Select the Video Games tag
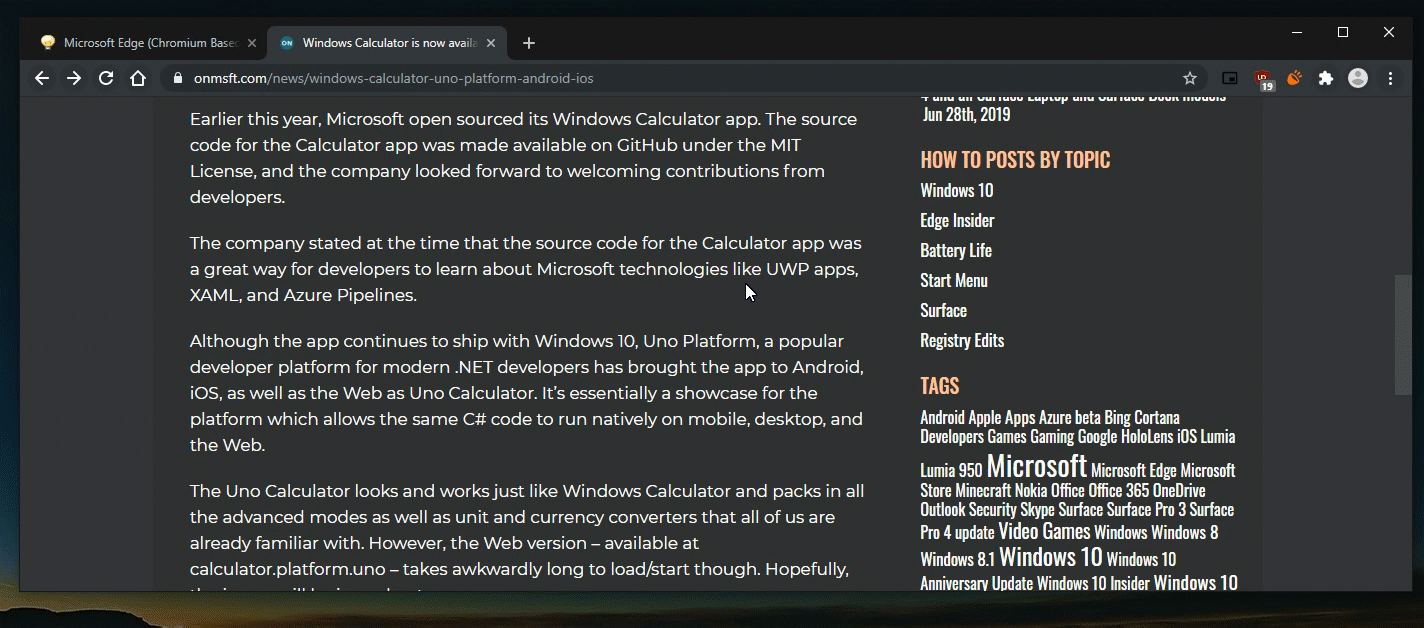The image size is (1424, 628). pyautogui.click(x=1044, y=531)
